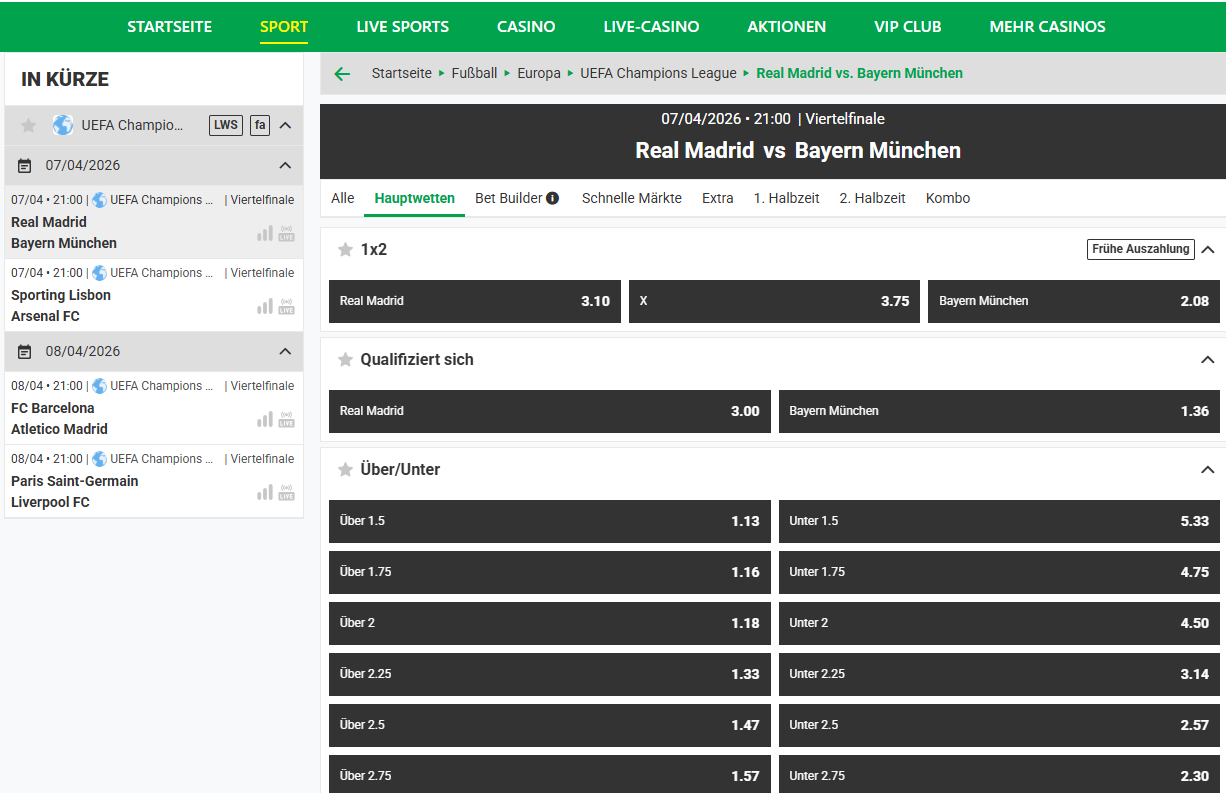The height and width of the screenshot is (793, 1226).
Task: Open the 2. Halbzeit tab
Action: [873, 198]
